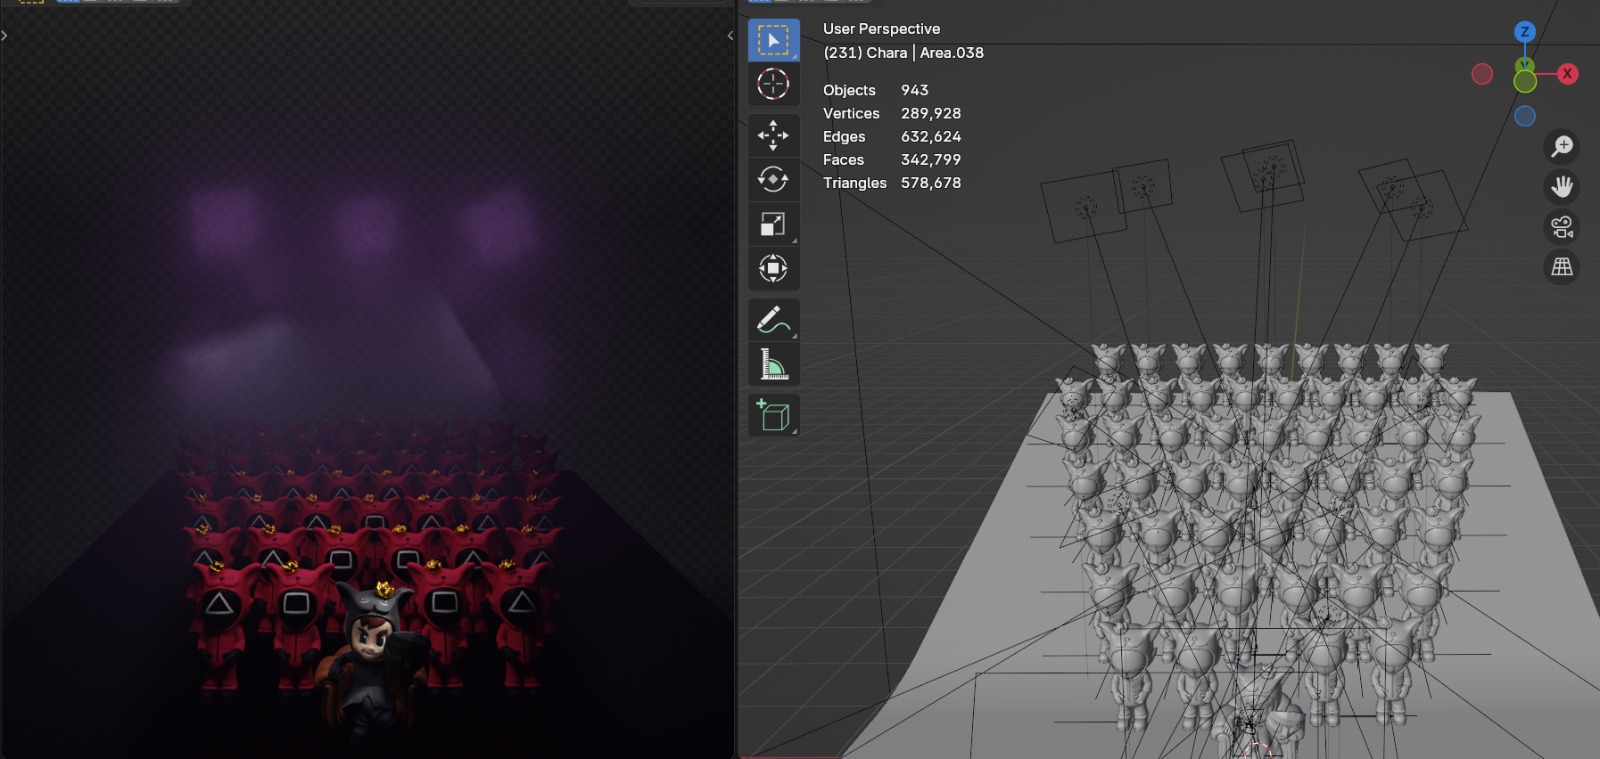Click the Pan view hand icon
This screenshot has height=759, width=1600.
(x=1562, y=187)
